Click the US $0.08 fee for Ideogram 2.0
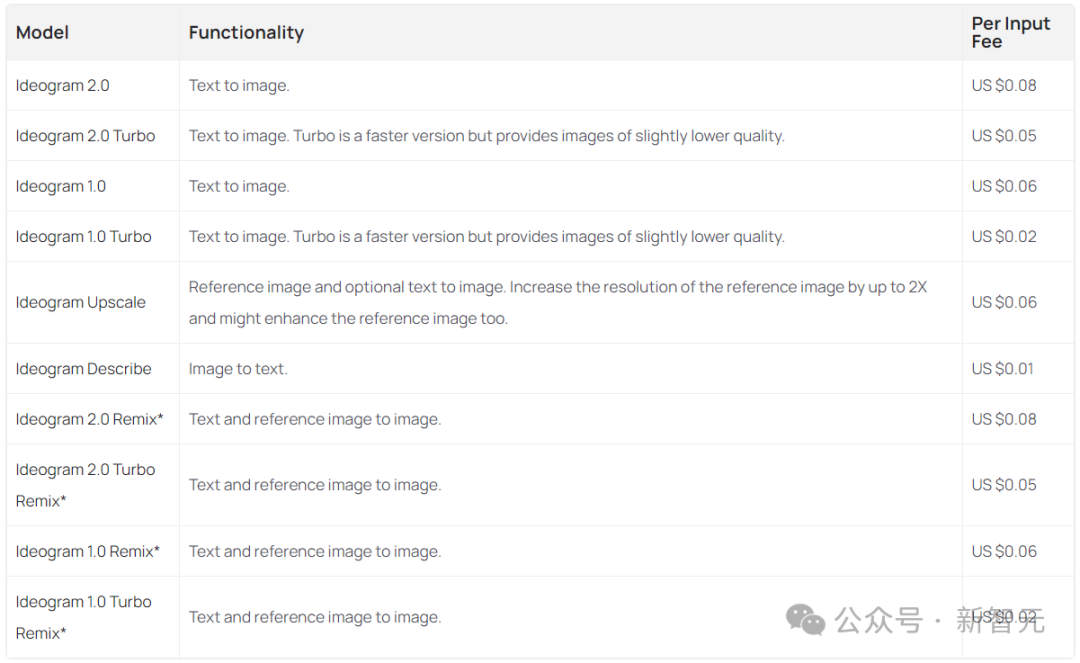This screenshot has width=1080, height=663. point(1004,86)
